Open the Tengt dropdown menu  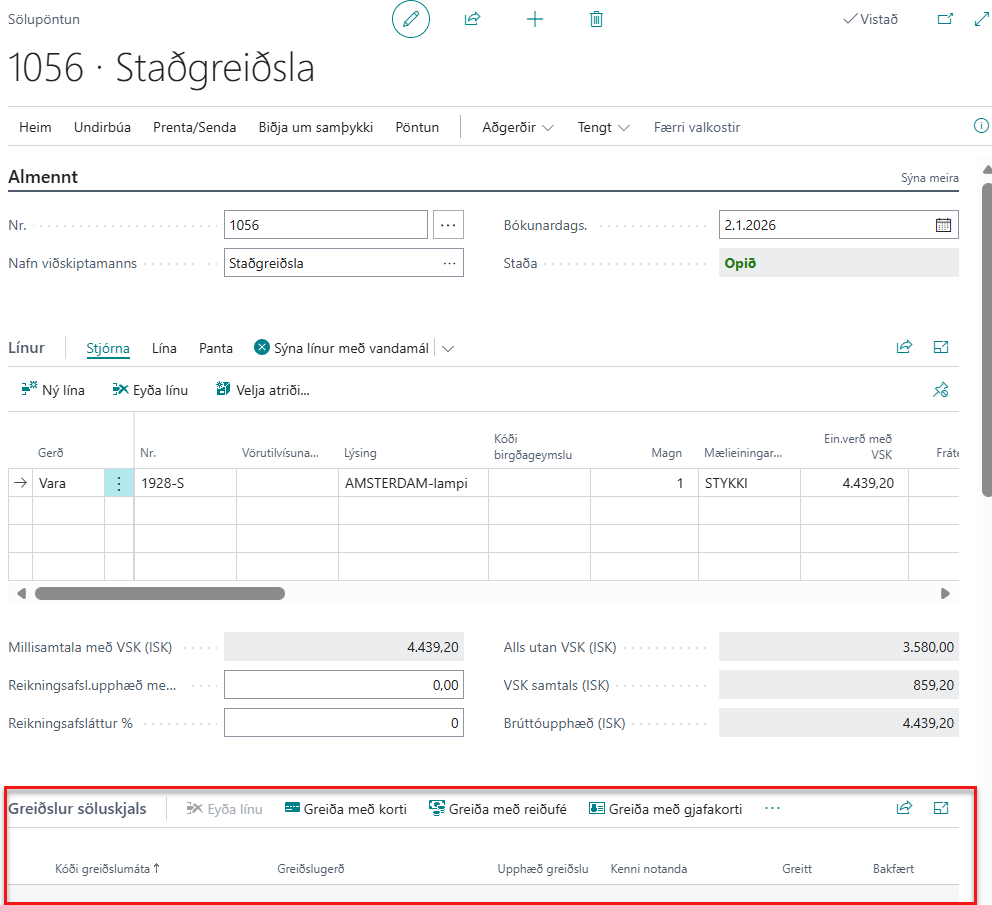coord(603,127)
